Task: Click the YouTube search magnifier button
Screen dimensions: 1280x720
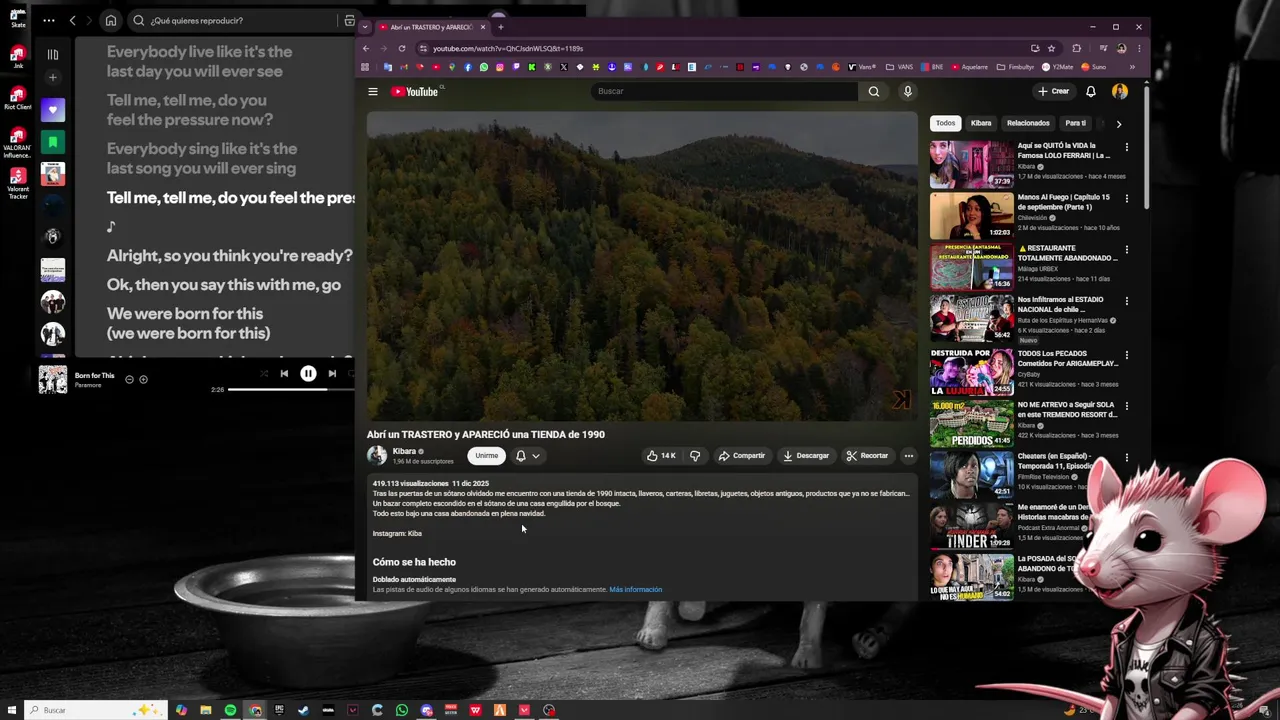Action: [x=874, y=91]
